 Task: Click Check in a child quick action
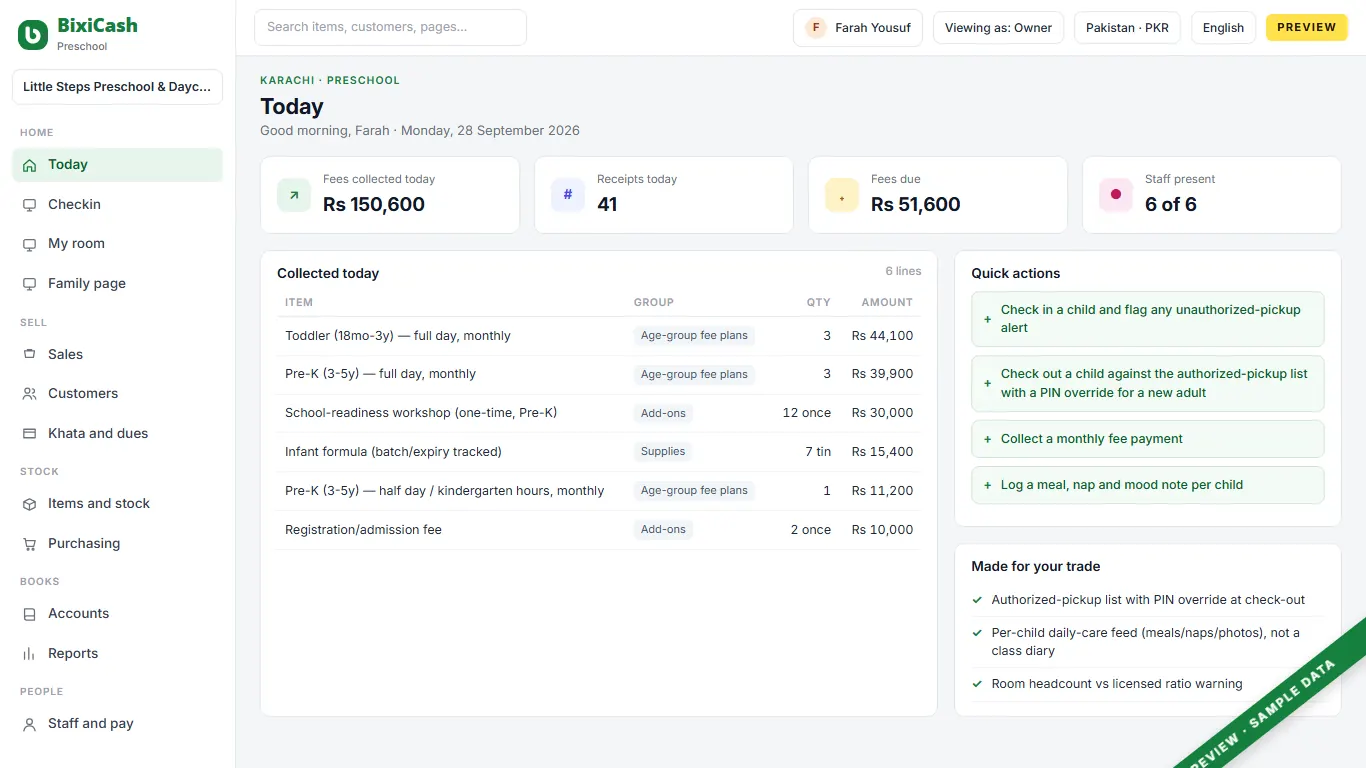tap(1148, 319)
